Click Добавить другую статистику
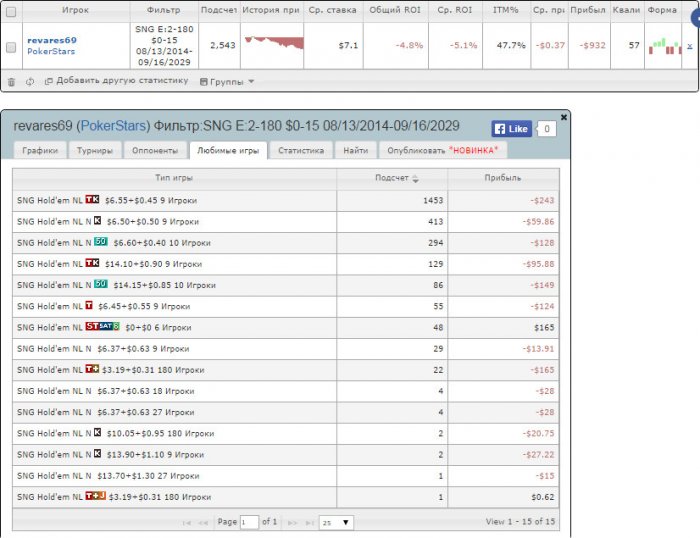The width and height of the screenshot is (700, 538). [x=117, y=81]
